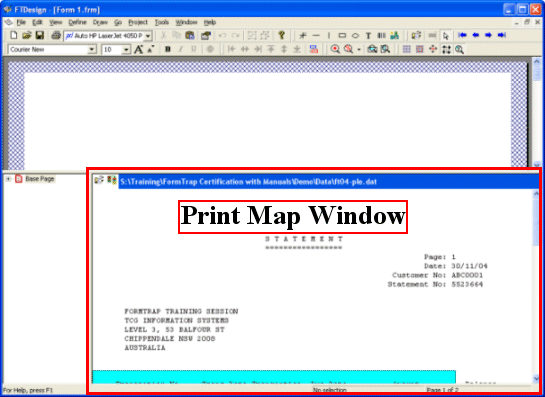Expand the Base Page tree node

[x=8, y=179]
